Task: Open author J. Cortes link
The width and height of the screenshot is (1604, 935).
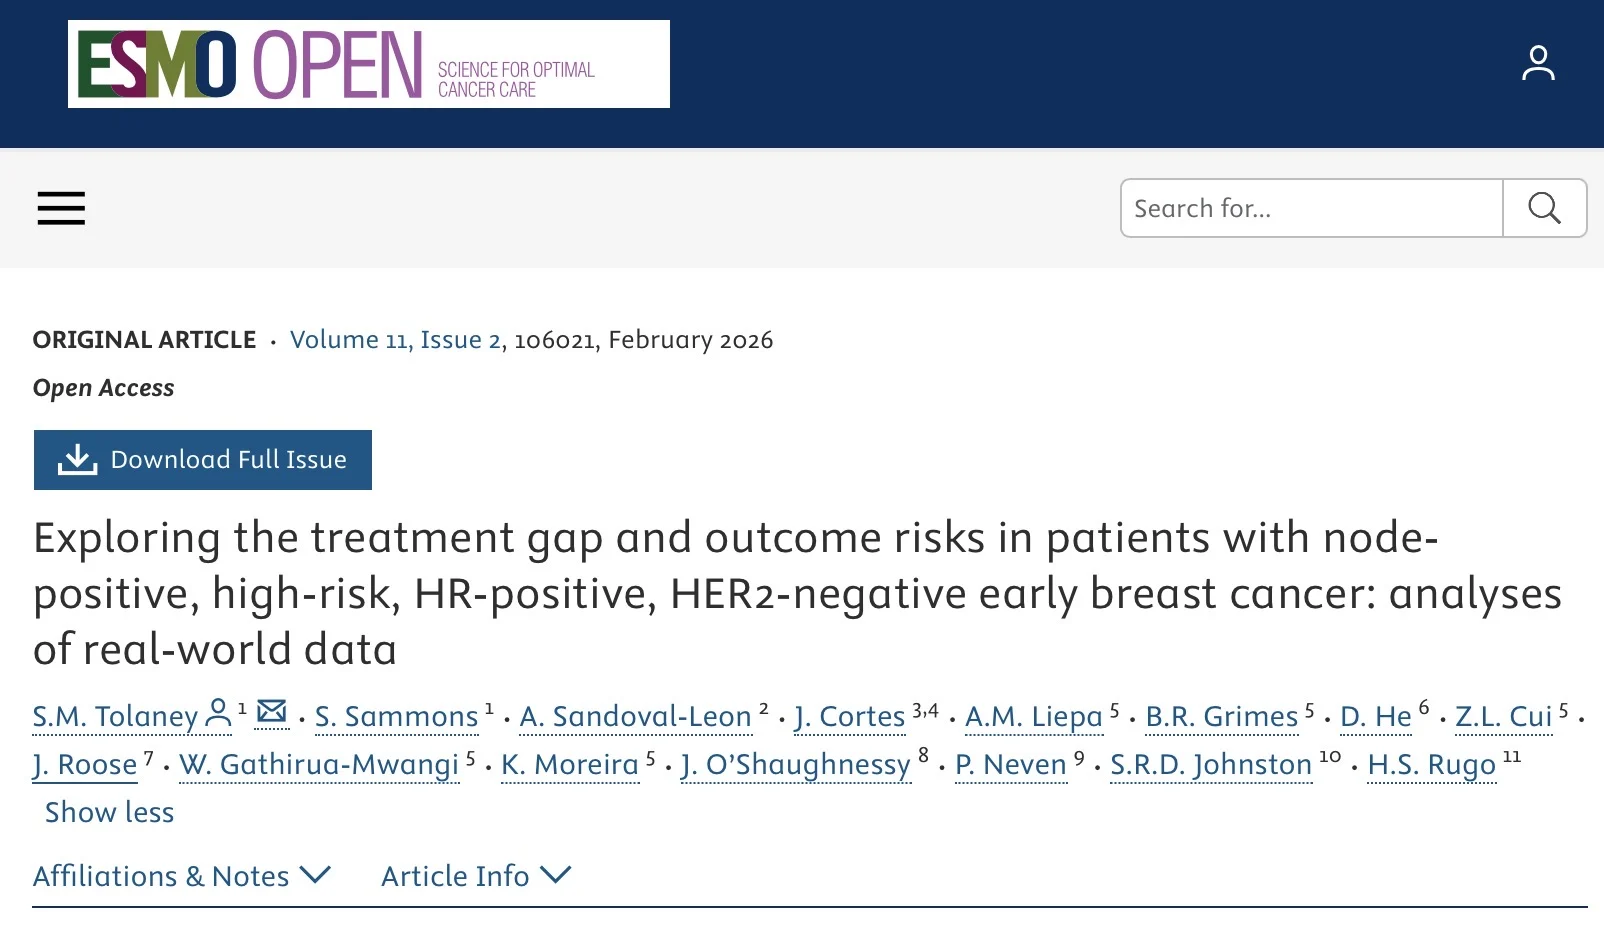Action: pyautogui.click(x=849, y=716)
